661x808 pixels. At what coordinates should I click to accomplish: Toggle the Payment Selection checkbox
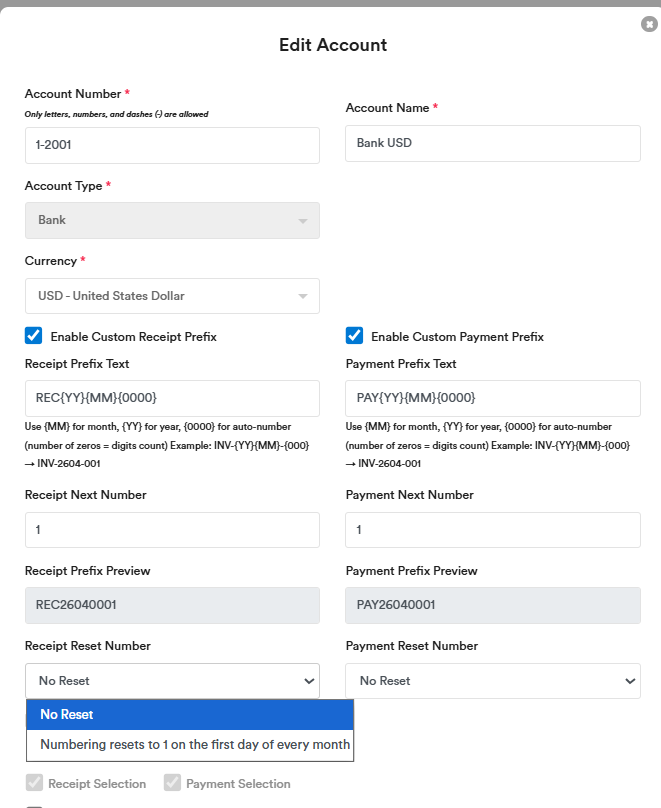[172, 784]
